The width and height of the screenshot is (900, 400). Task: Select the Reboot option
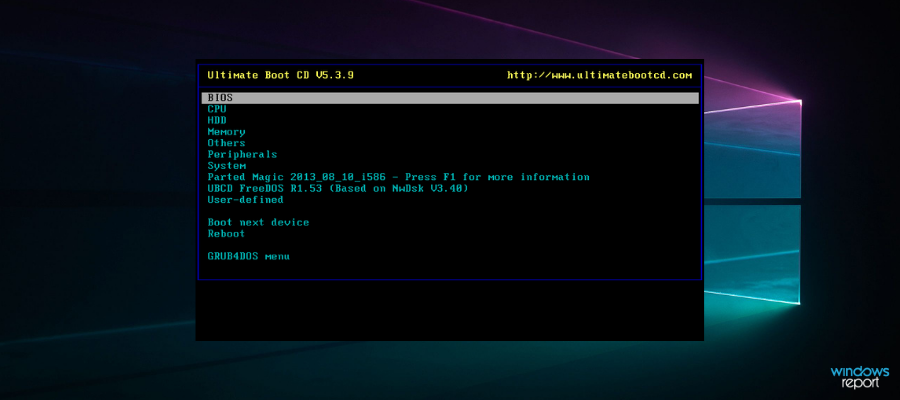coord(226,234)
